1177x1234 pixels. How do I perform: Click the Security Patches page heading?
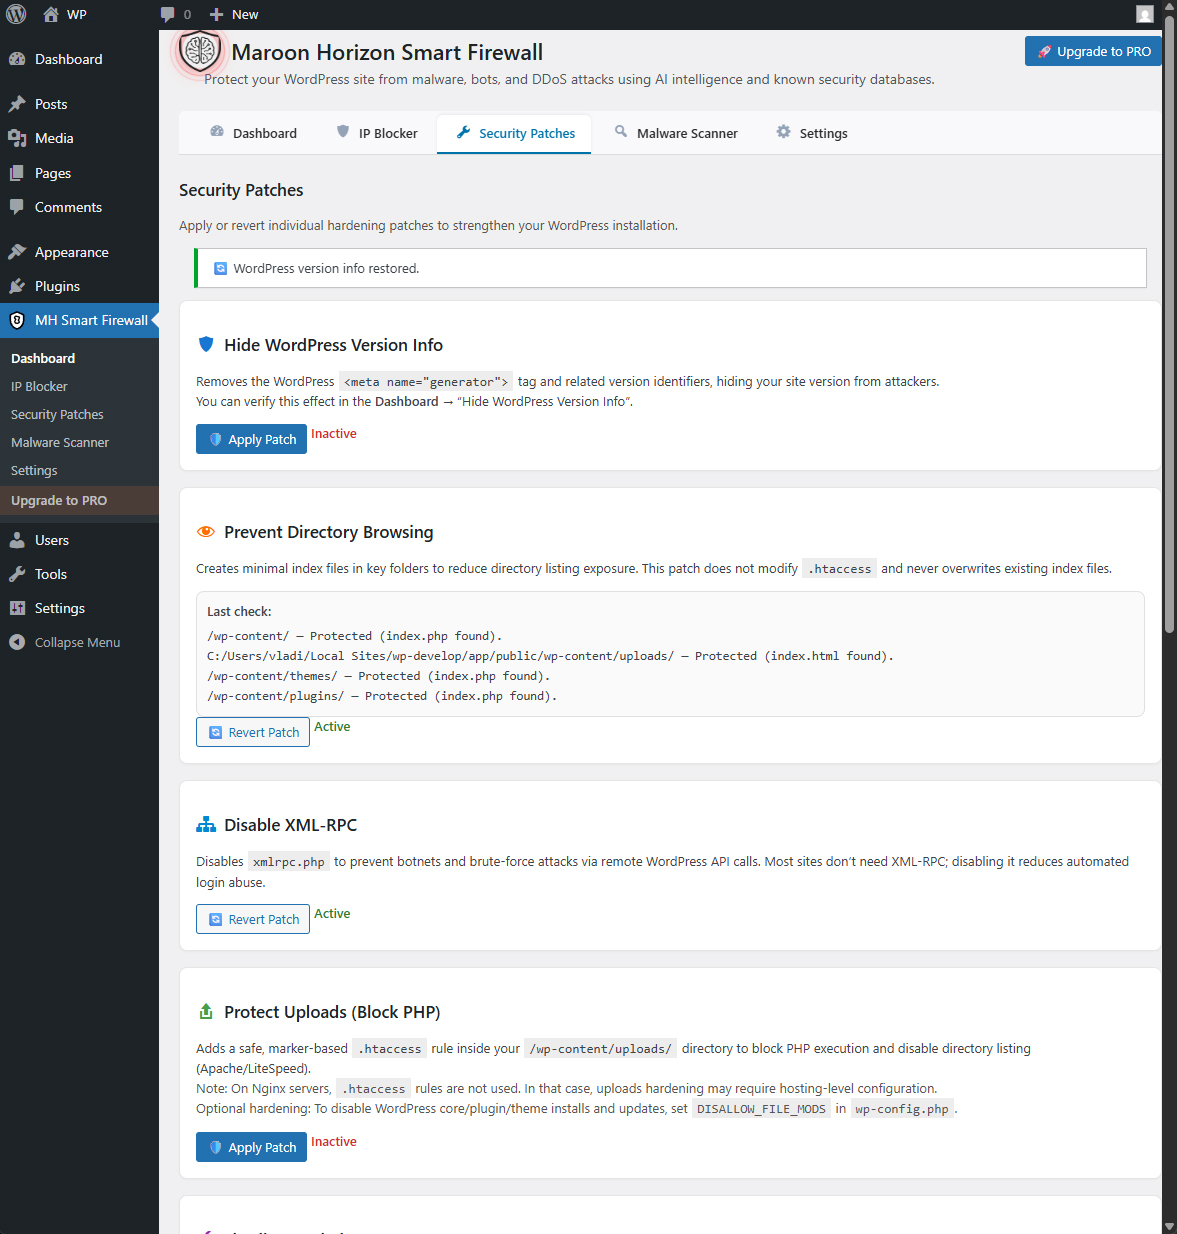[x=241, y=190]
